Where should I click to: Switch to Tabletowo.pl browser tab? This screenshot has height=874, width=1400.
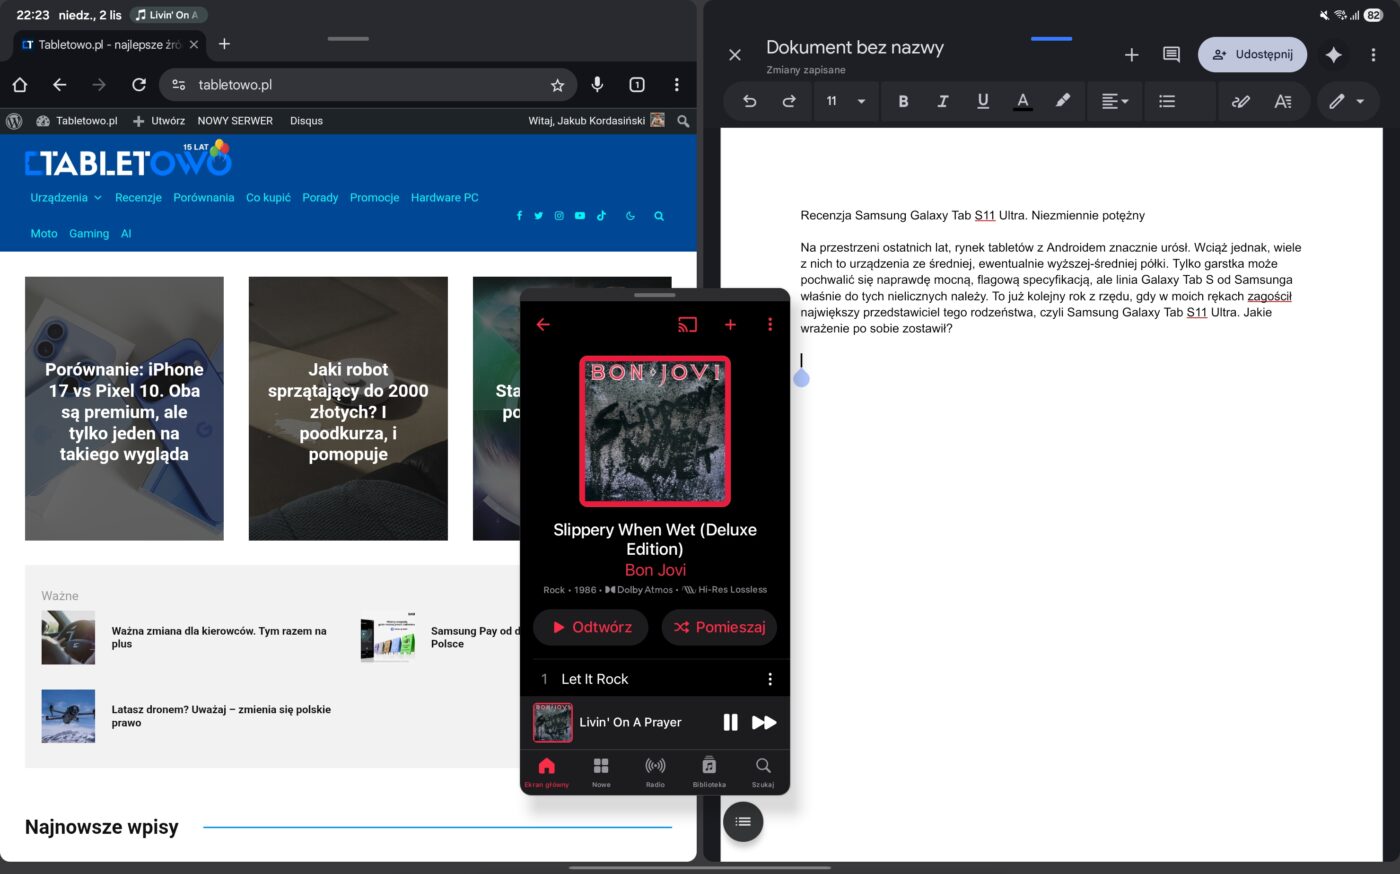(100, 45)
